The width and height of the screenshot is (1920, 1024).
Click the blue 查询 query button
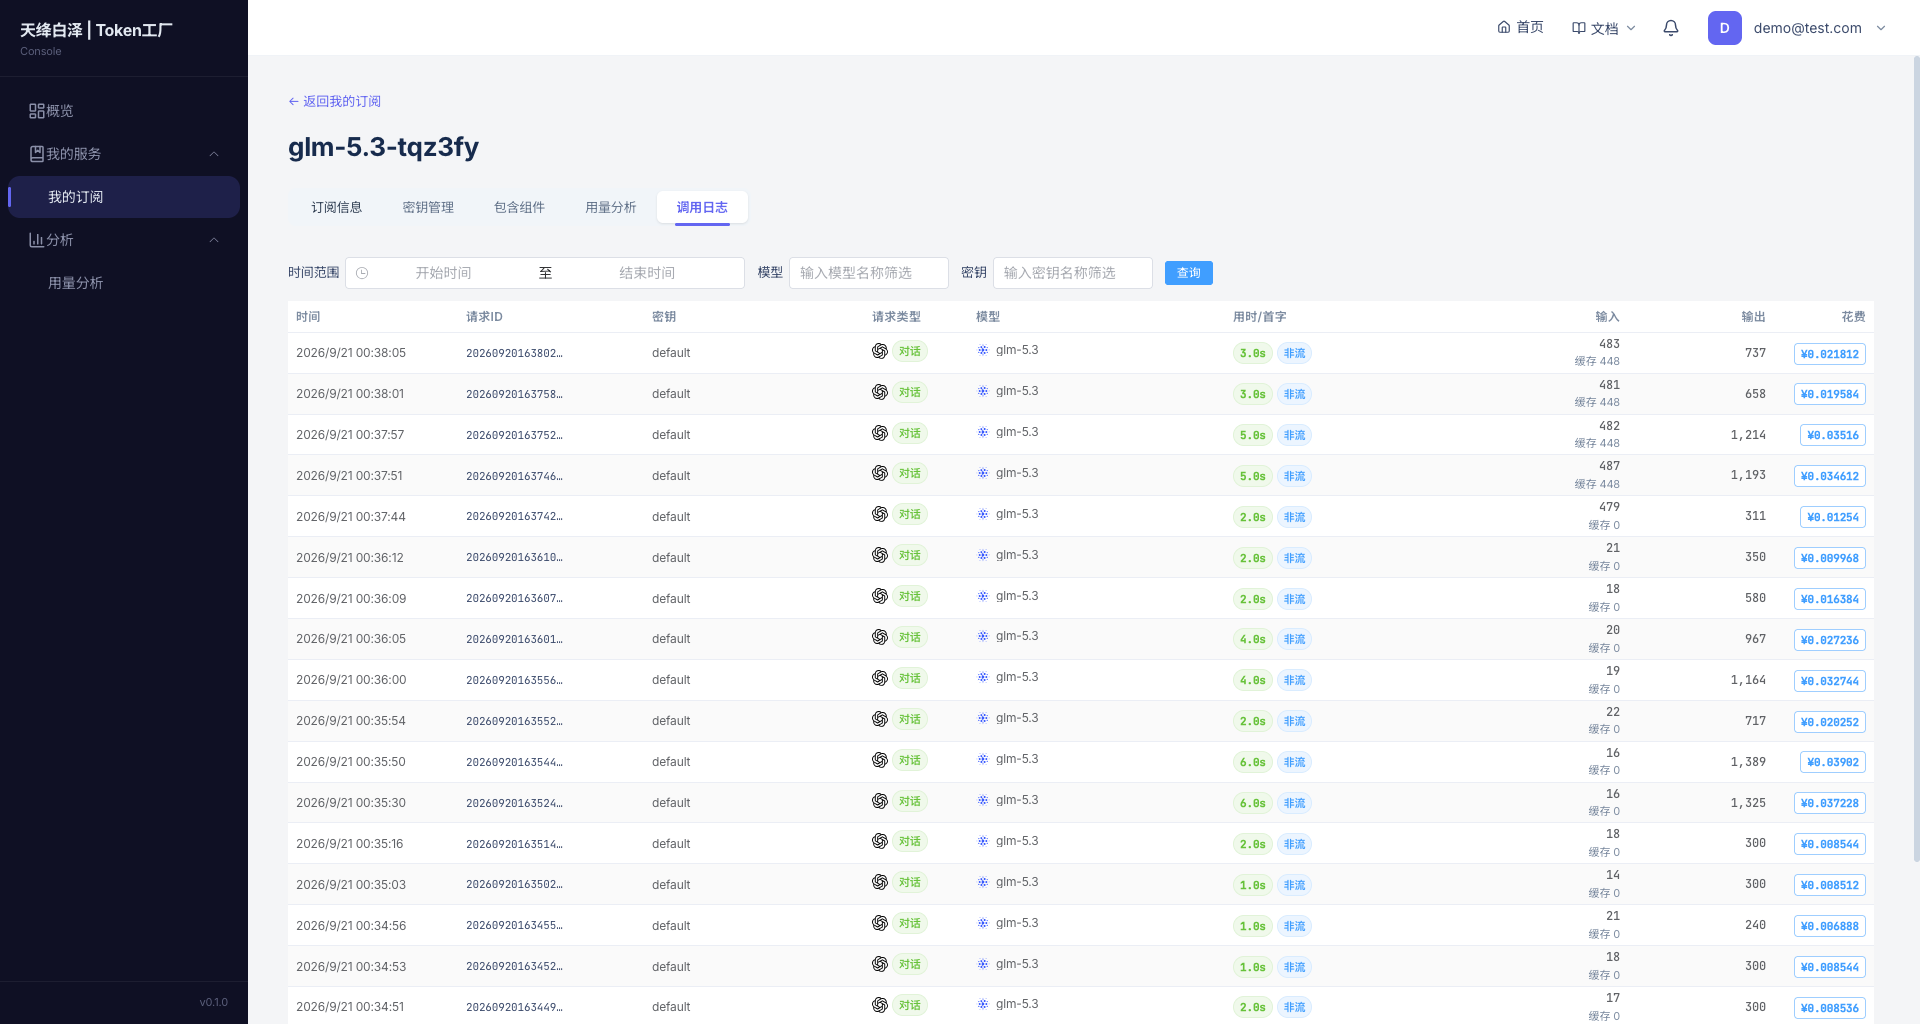click(x=1189, y=273)
